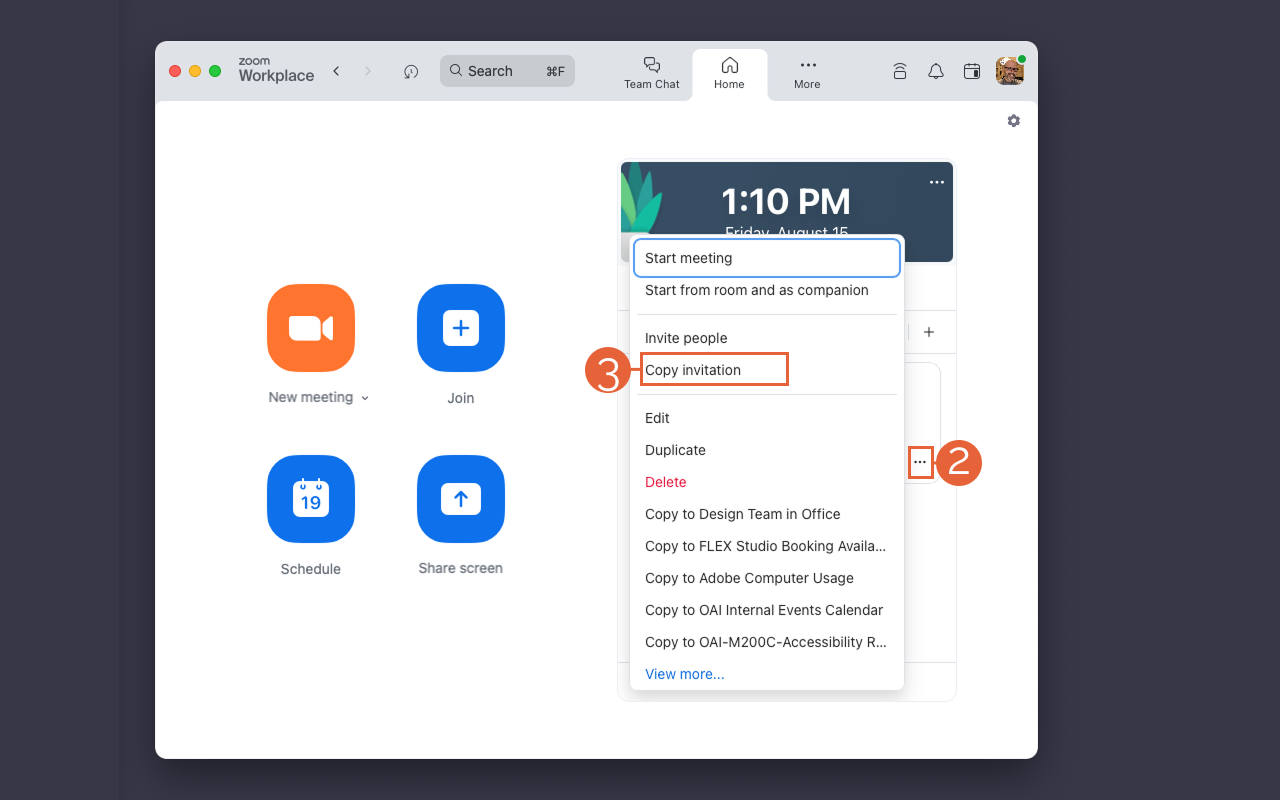Click the Start meeting button
The width and height of the screenshot is (1280, 800).
coord(766,258)
